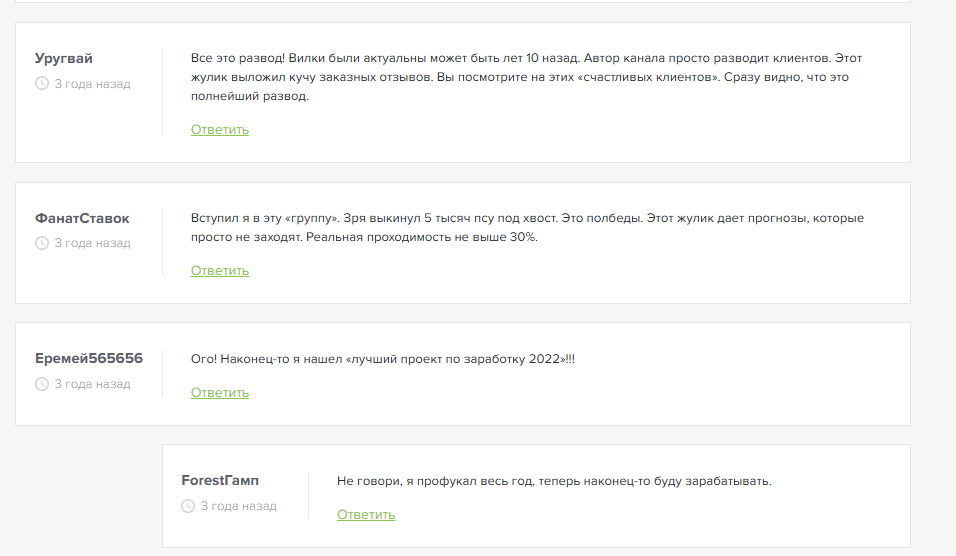Click the "3 года назад" timestamp under ForestГамп
The height and width of the screenshot is (556, 956).
238,506
